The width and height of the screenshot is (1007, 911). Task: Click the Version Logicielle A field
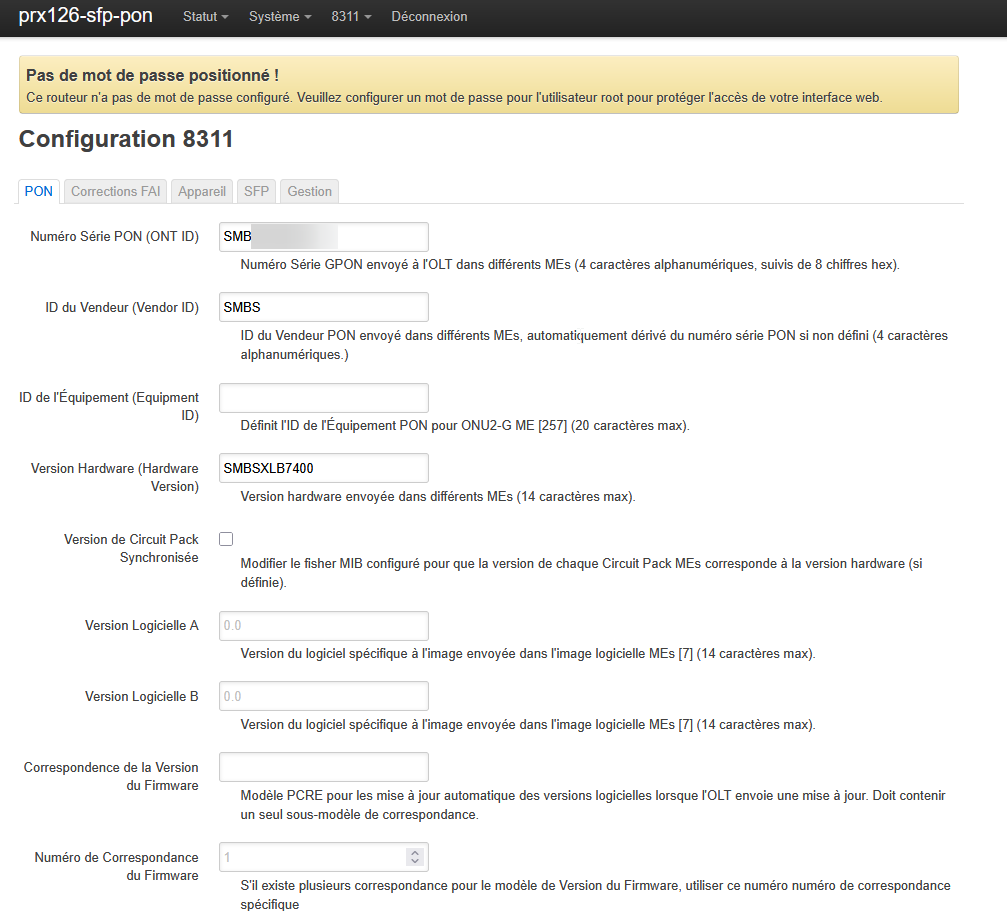pyautogui.click(x=323, y=626)
